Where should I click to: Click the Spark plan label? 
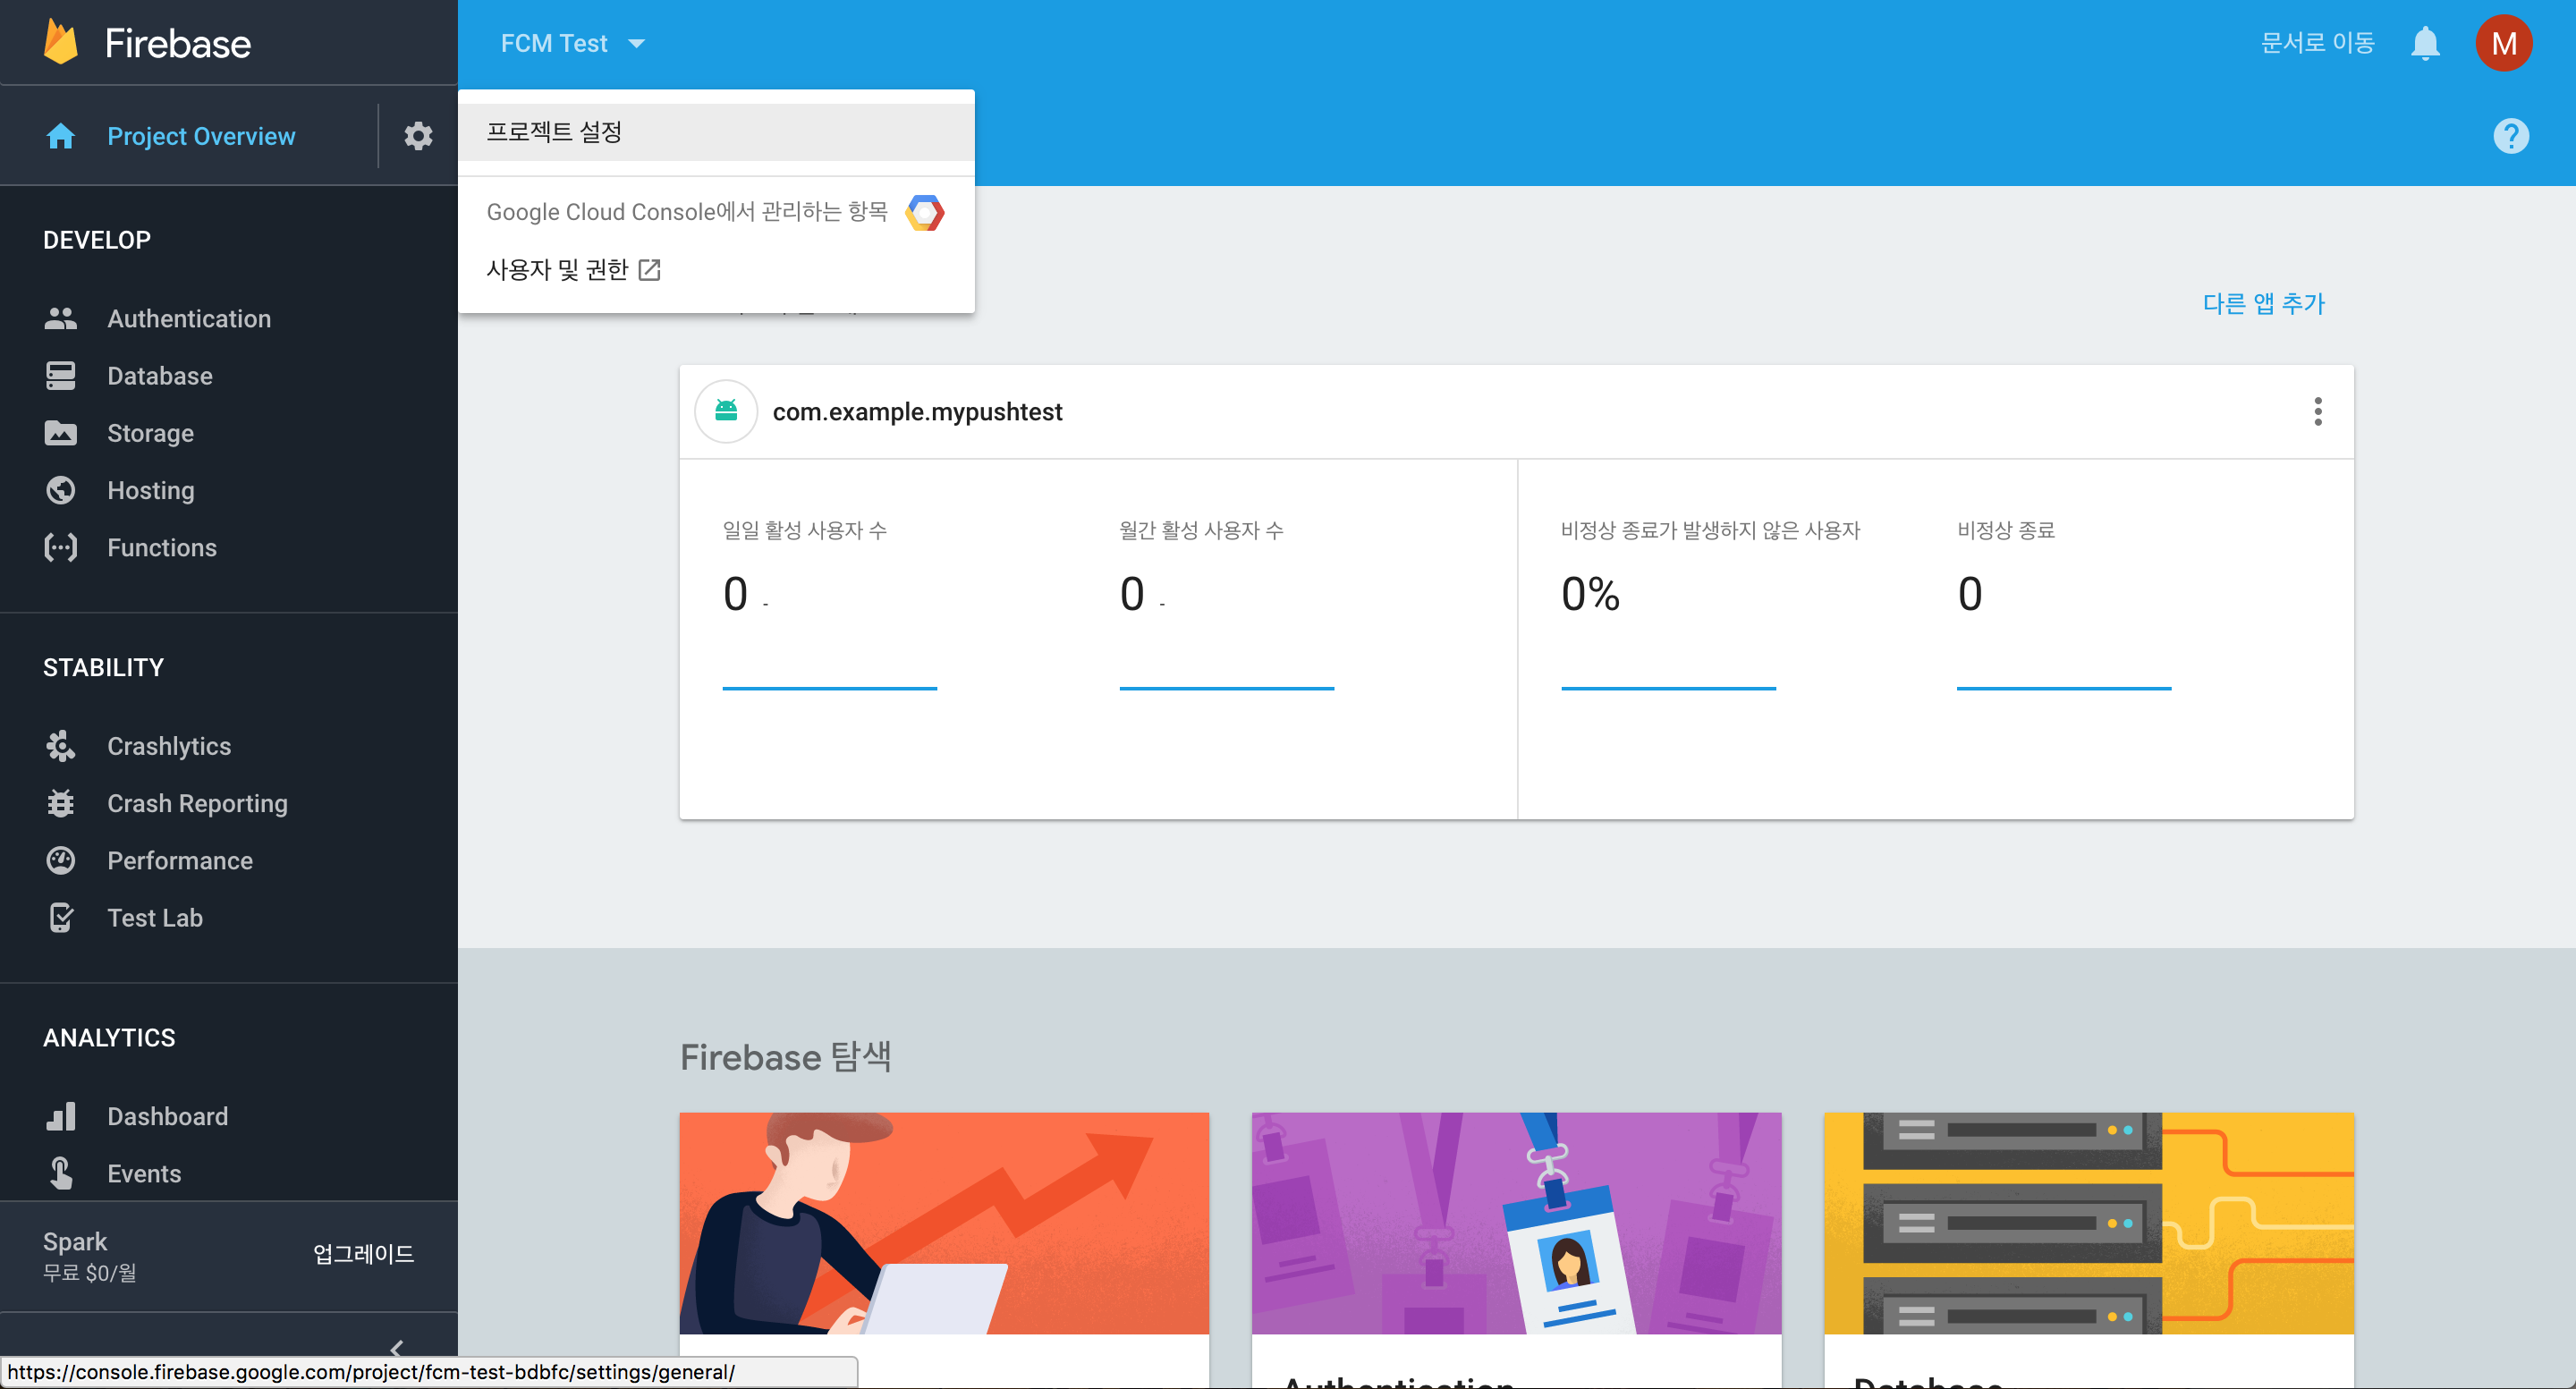[x=75, y=1242]
